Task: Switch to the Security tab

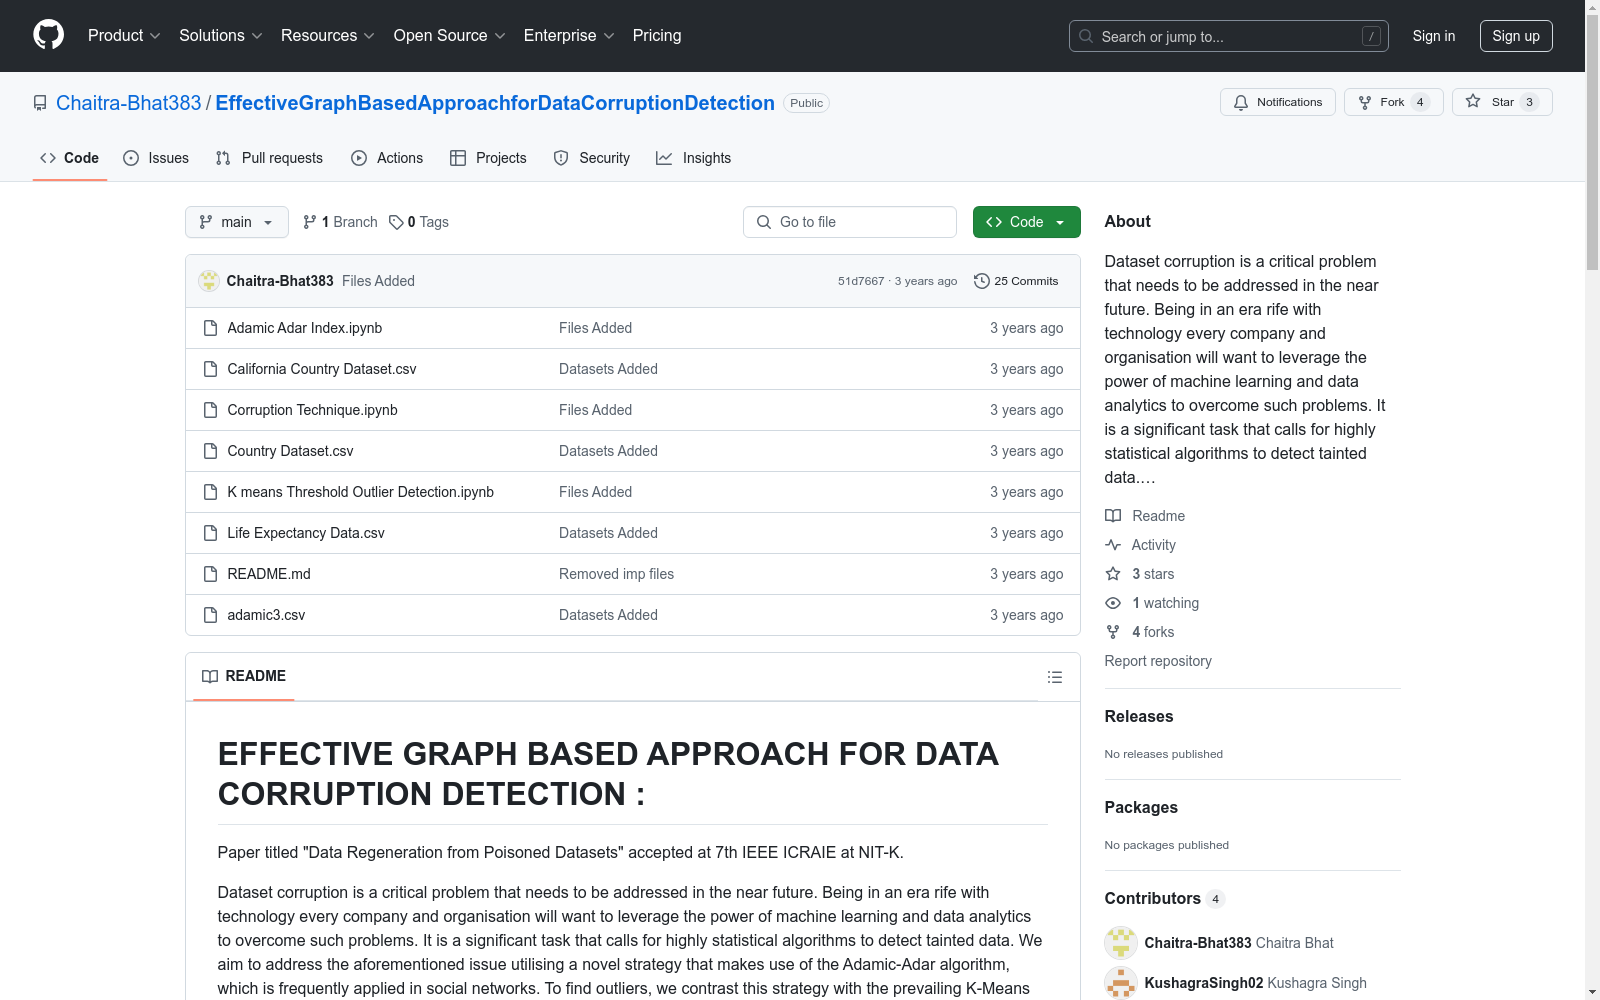Action: click(x=592, y=158)
